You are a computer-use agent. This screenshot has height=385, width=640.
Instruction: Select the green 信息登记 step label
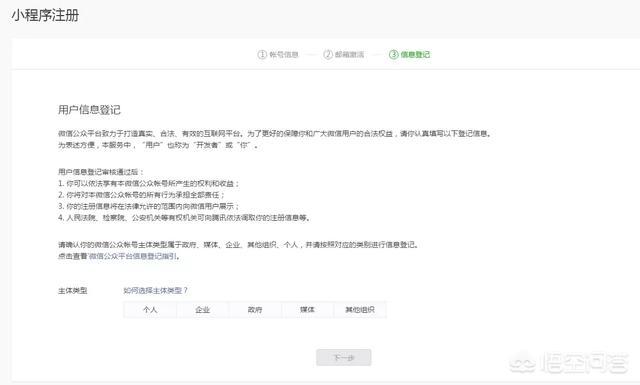pyautogui.click(x=415, y=54)
